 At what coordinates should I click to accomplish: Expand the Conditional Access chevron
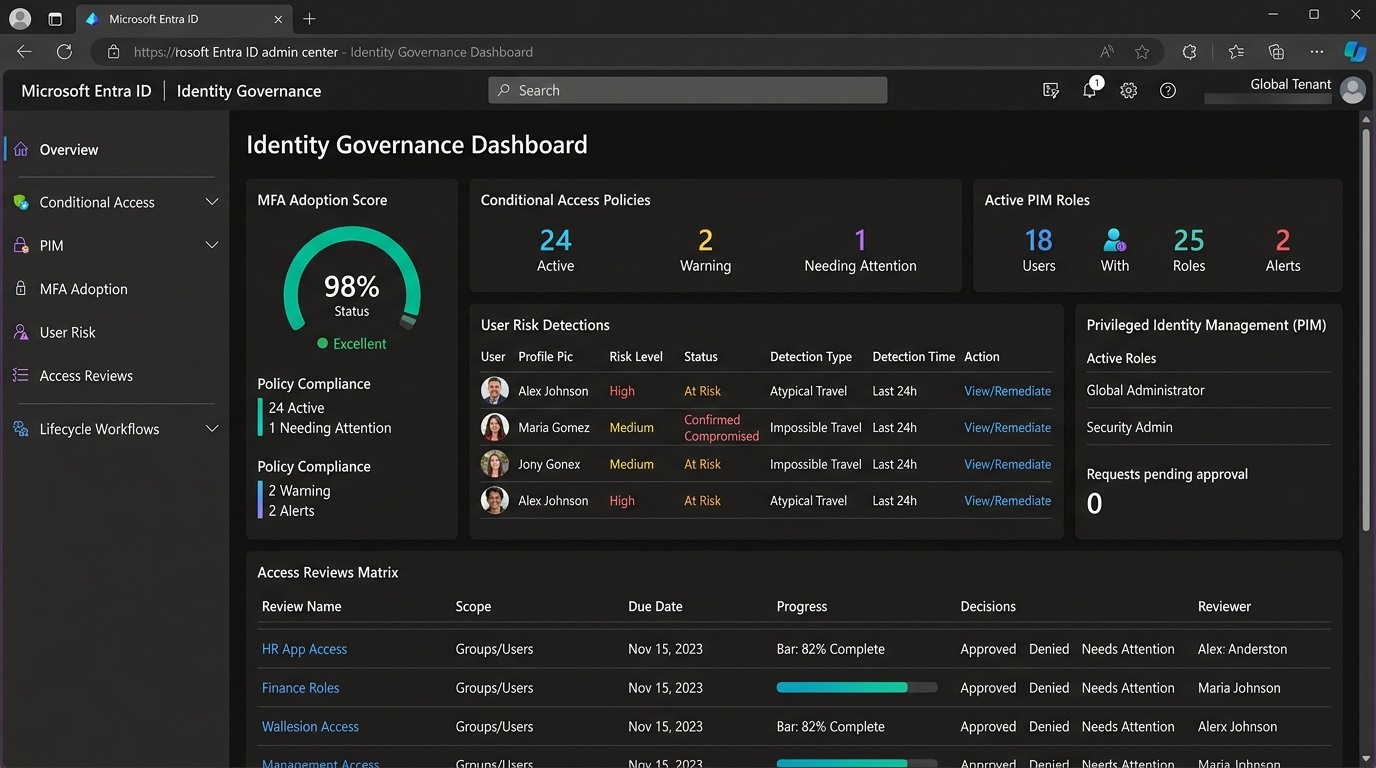[x=212, y=202]
